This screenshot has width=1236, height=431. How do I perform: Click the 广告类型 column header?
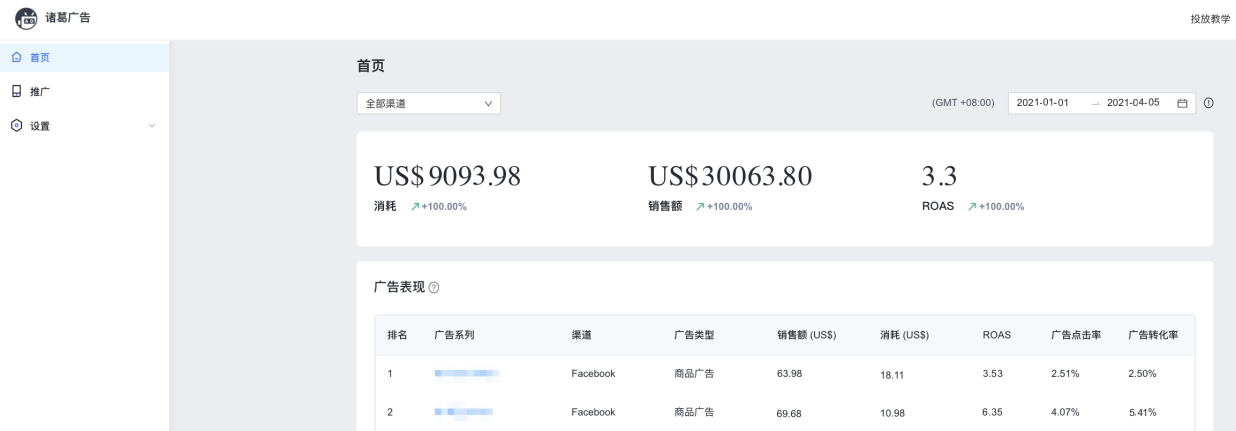click(x=694, y=335)
